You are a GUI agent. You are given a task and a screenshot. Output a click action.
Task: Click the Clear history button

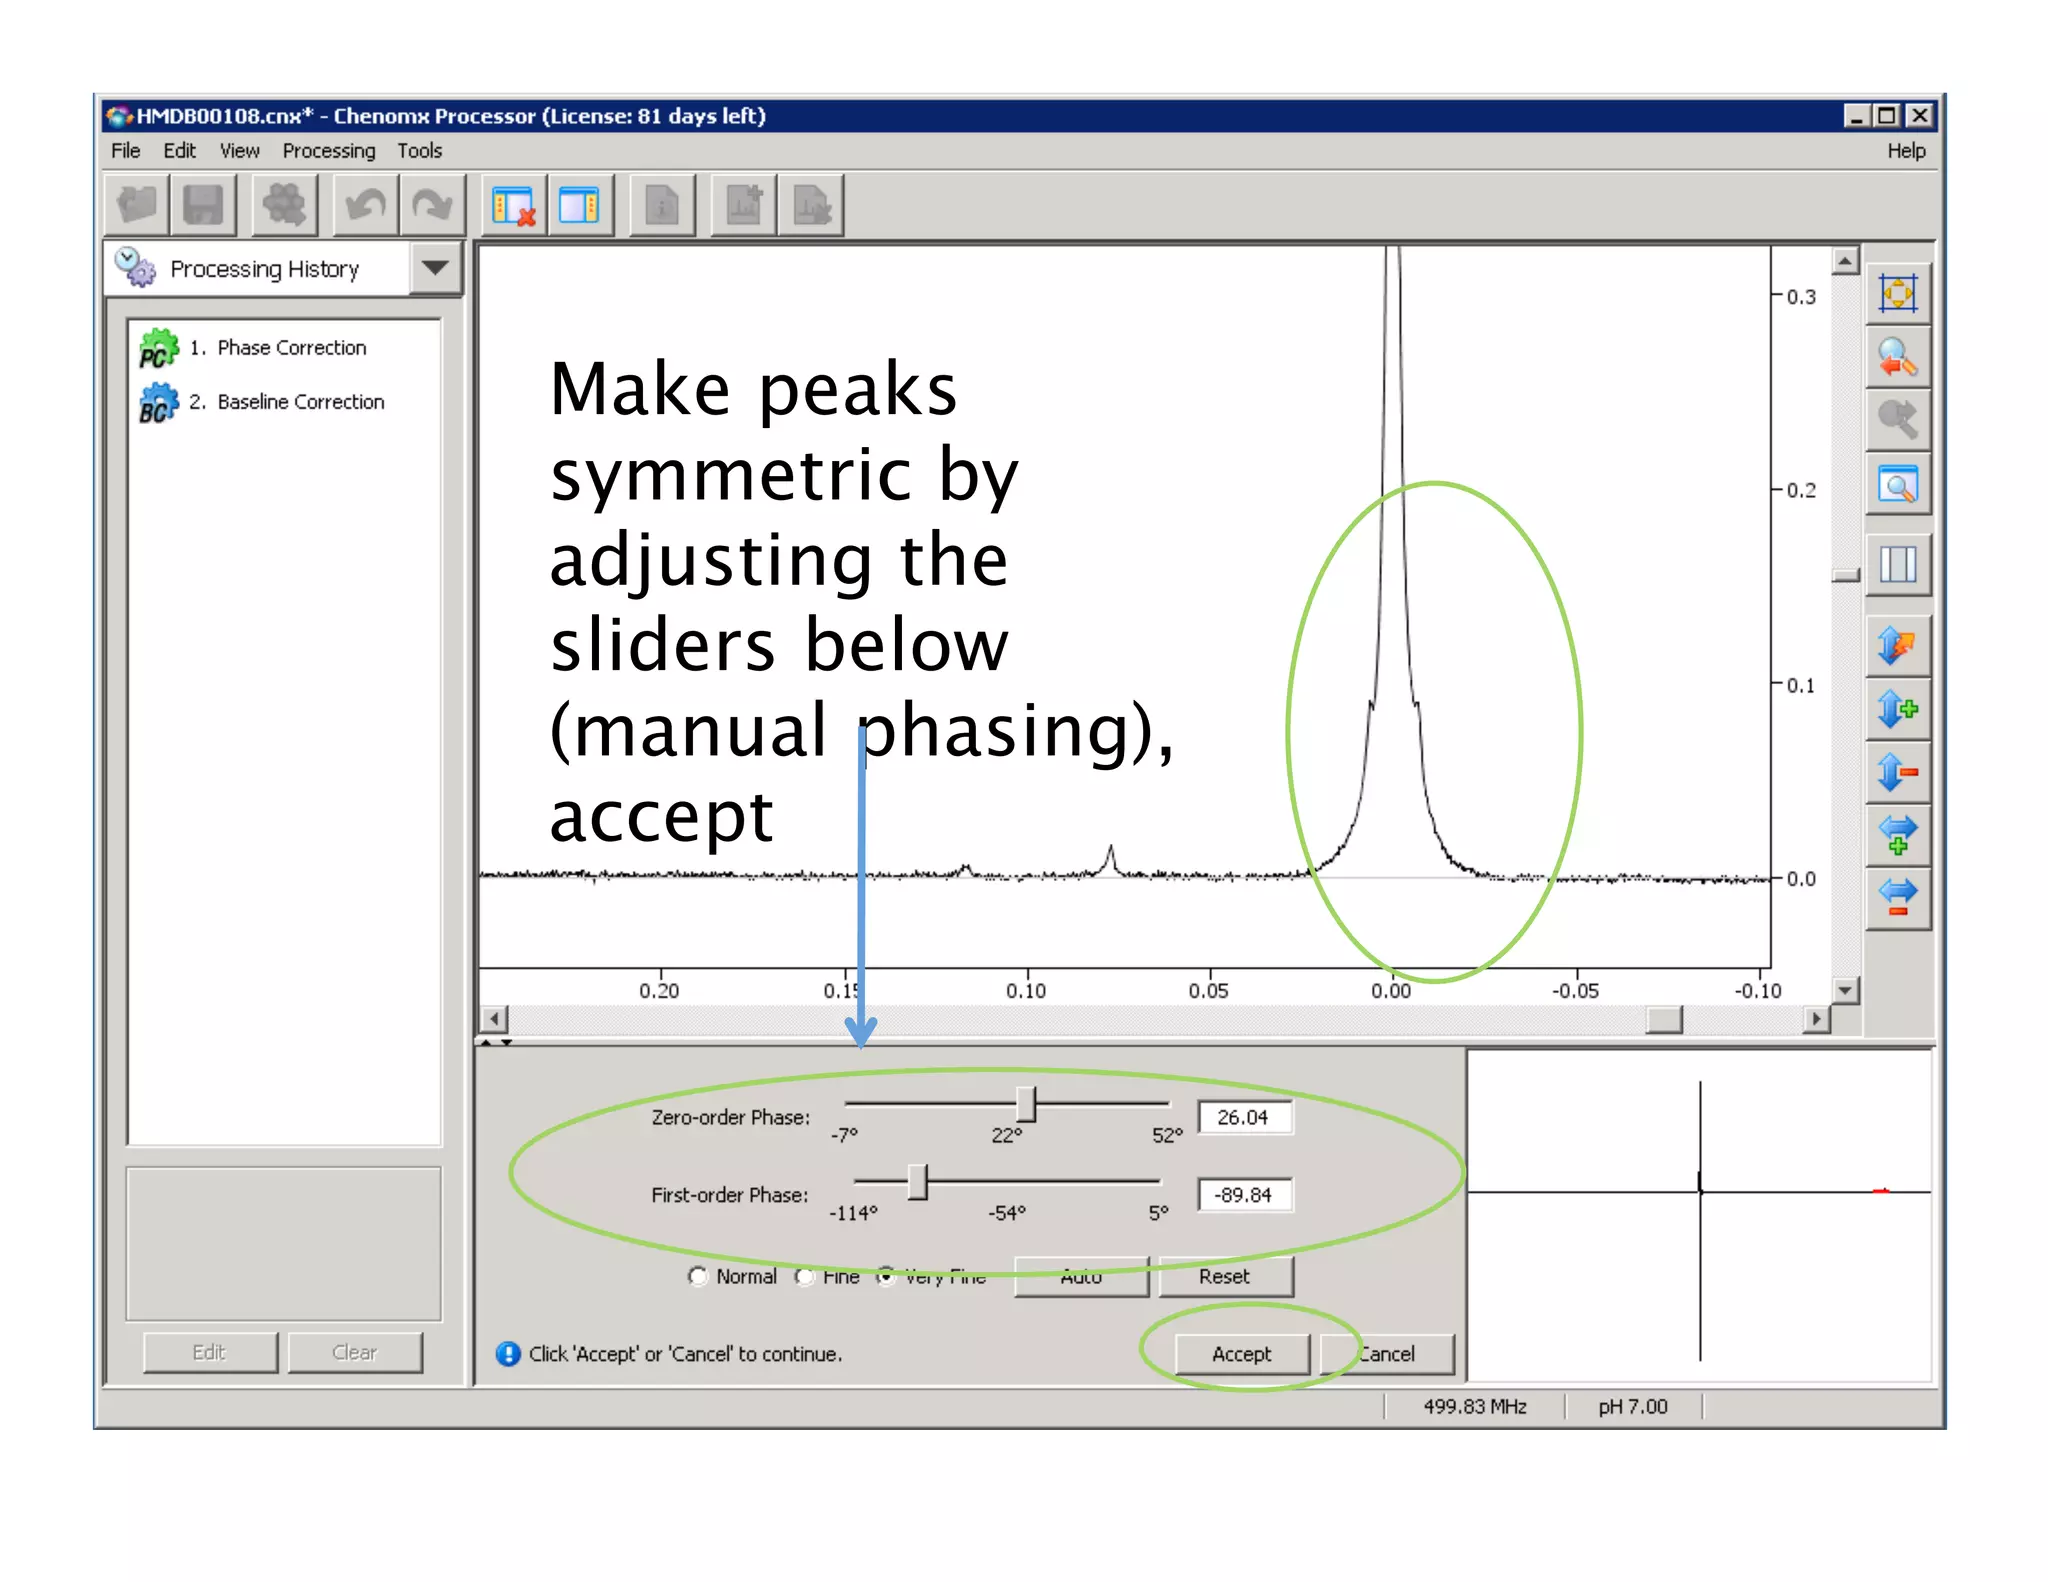click(x=355, y=1353)
